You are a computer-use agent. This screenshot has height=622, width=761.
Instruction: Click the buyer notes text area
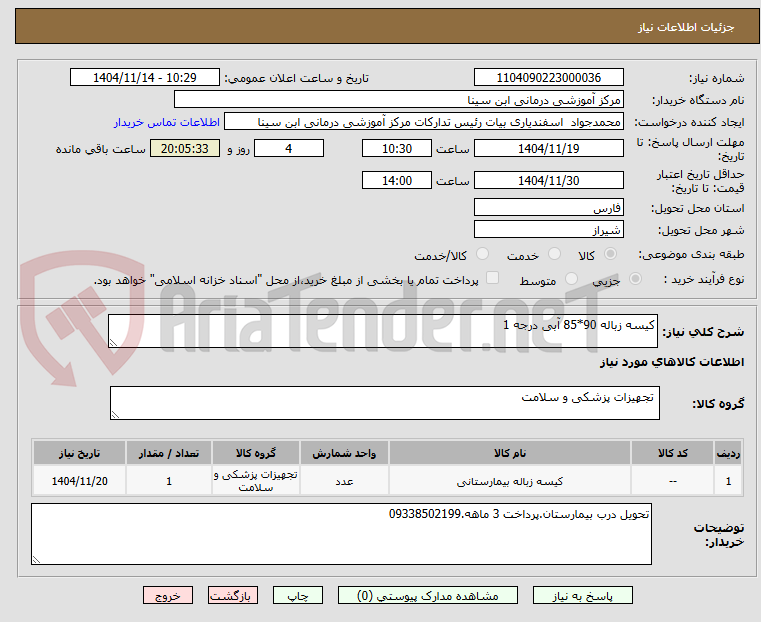pos(341,534)
